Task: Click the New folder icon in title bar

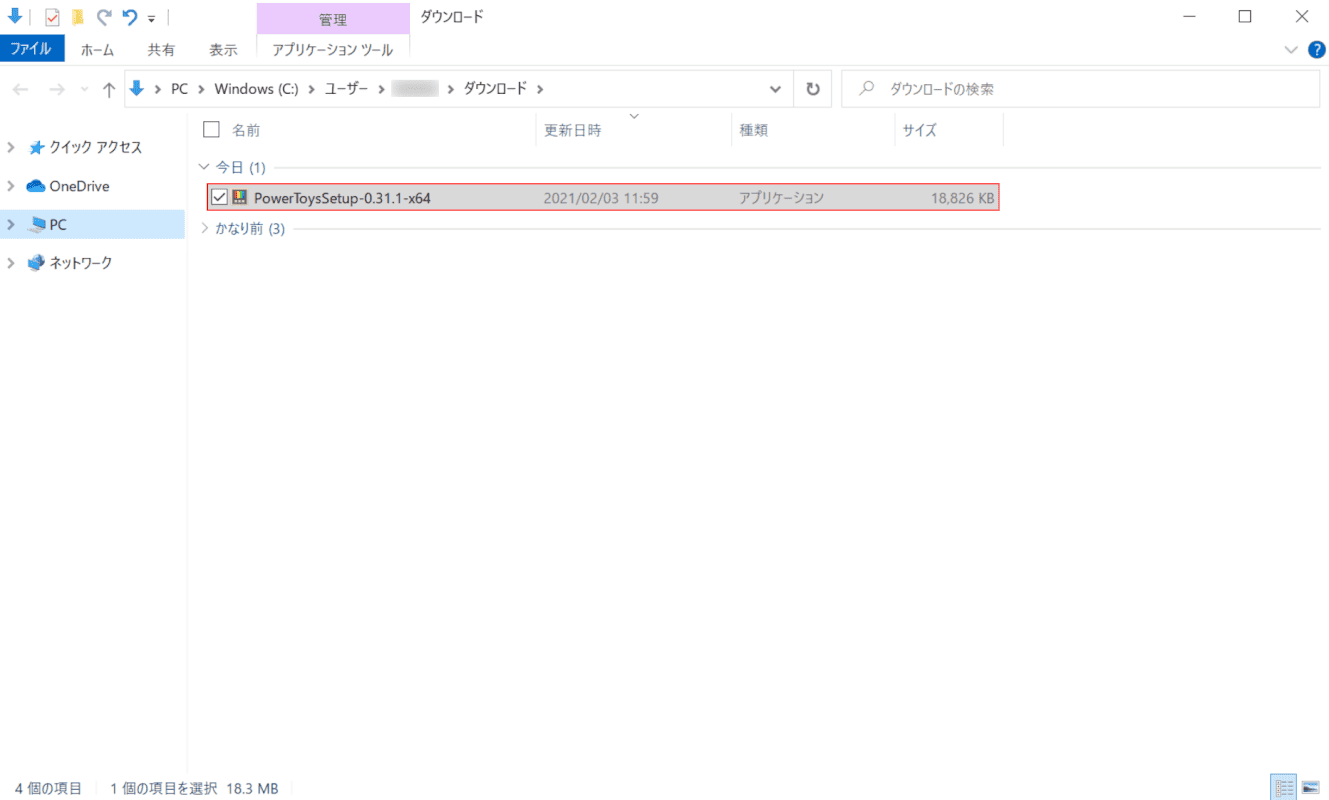Action: (x=78, y=17)
